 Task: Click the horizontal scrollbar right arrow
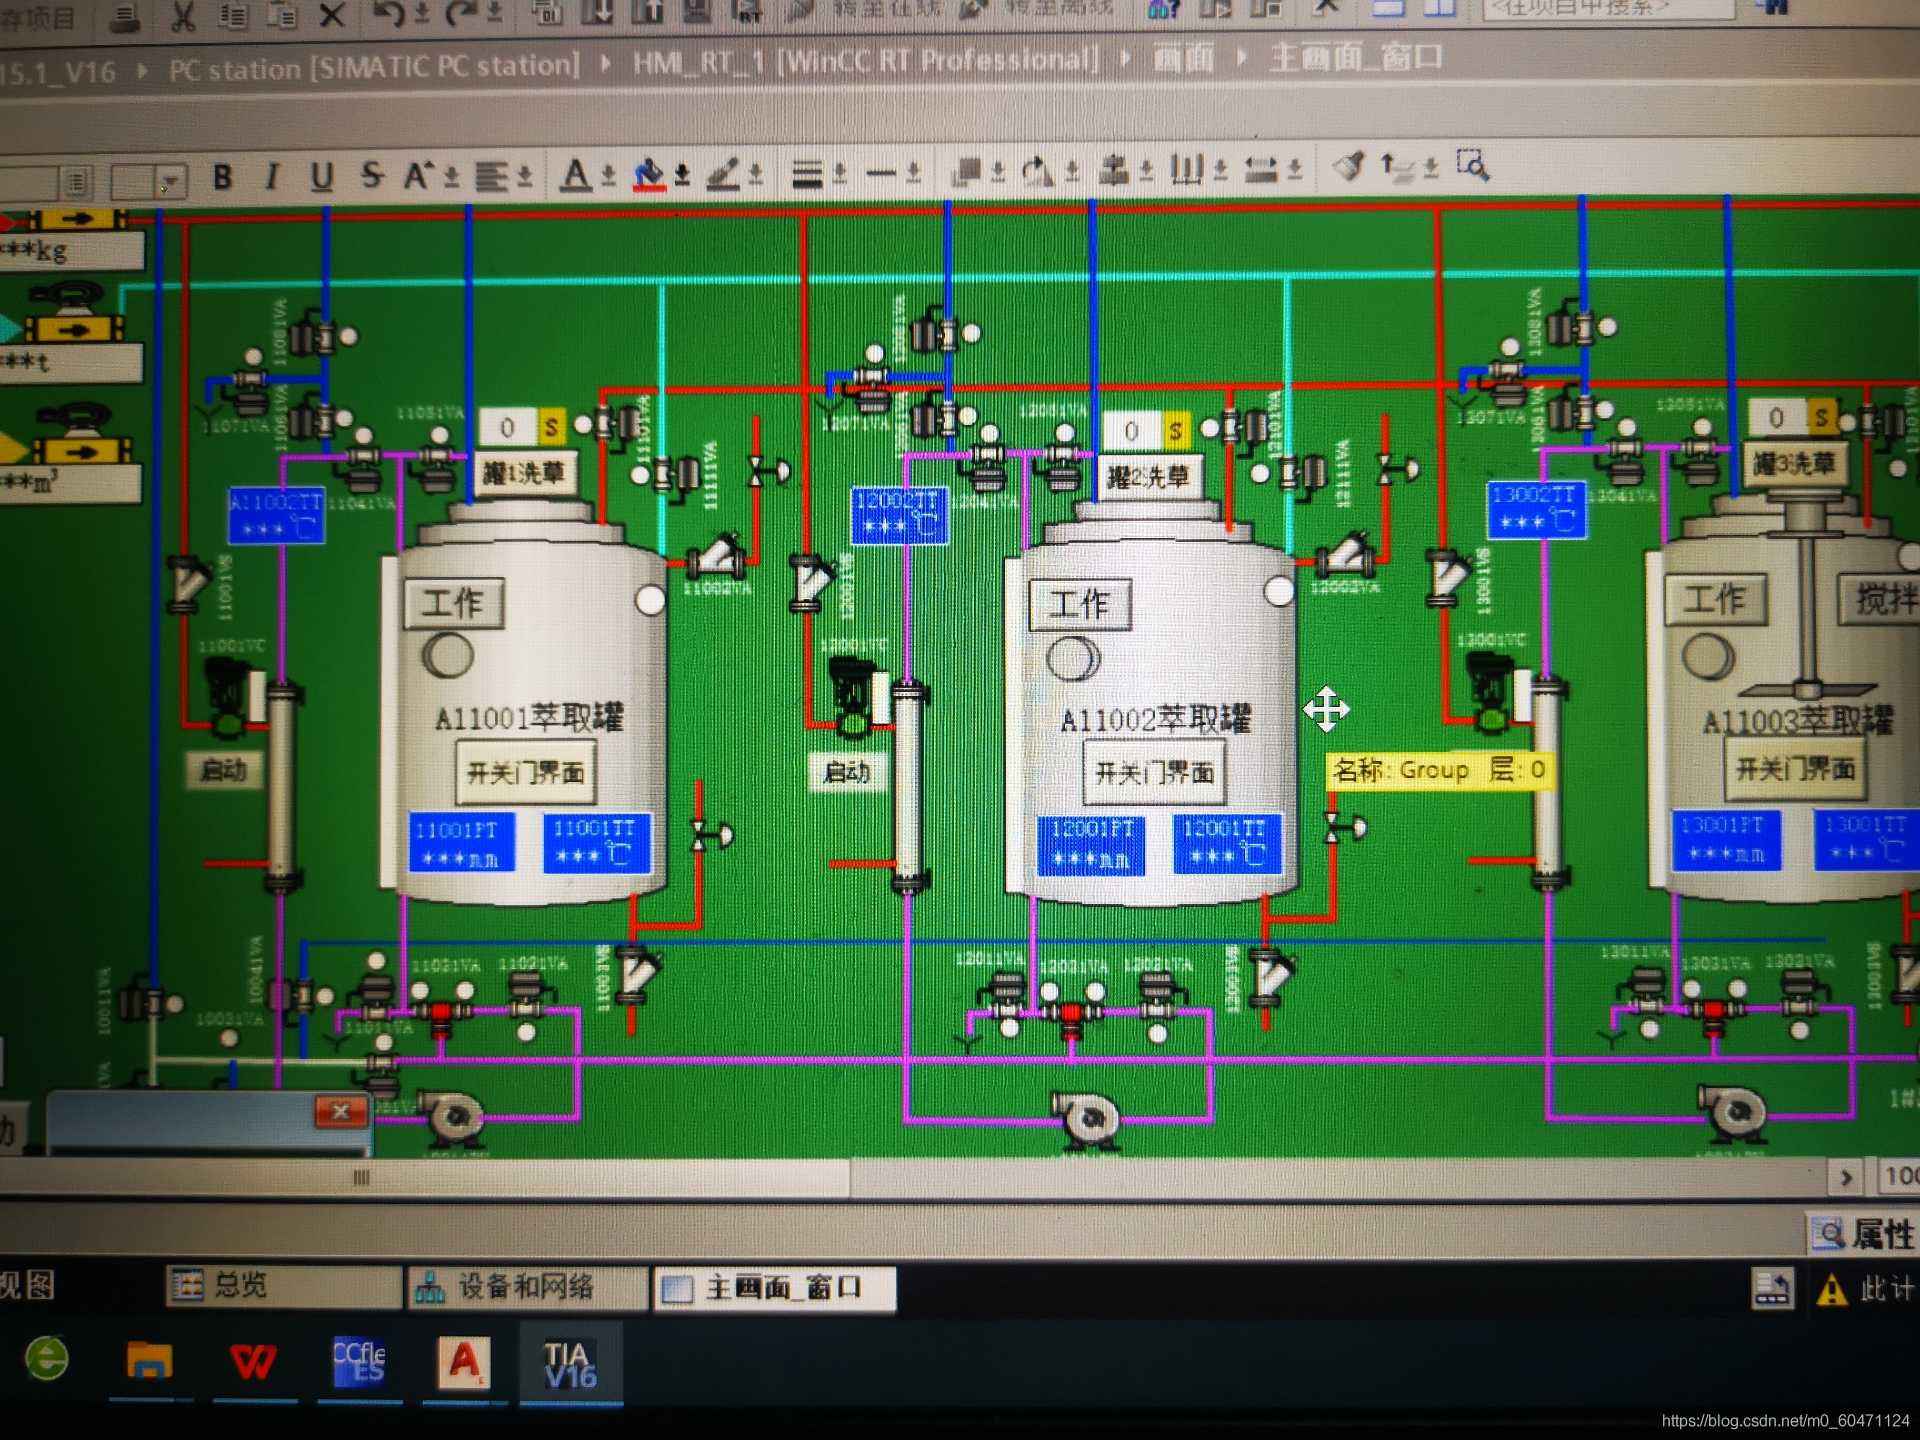(x=1846, y=1177)
